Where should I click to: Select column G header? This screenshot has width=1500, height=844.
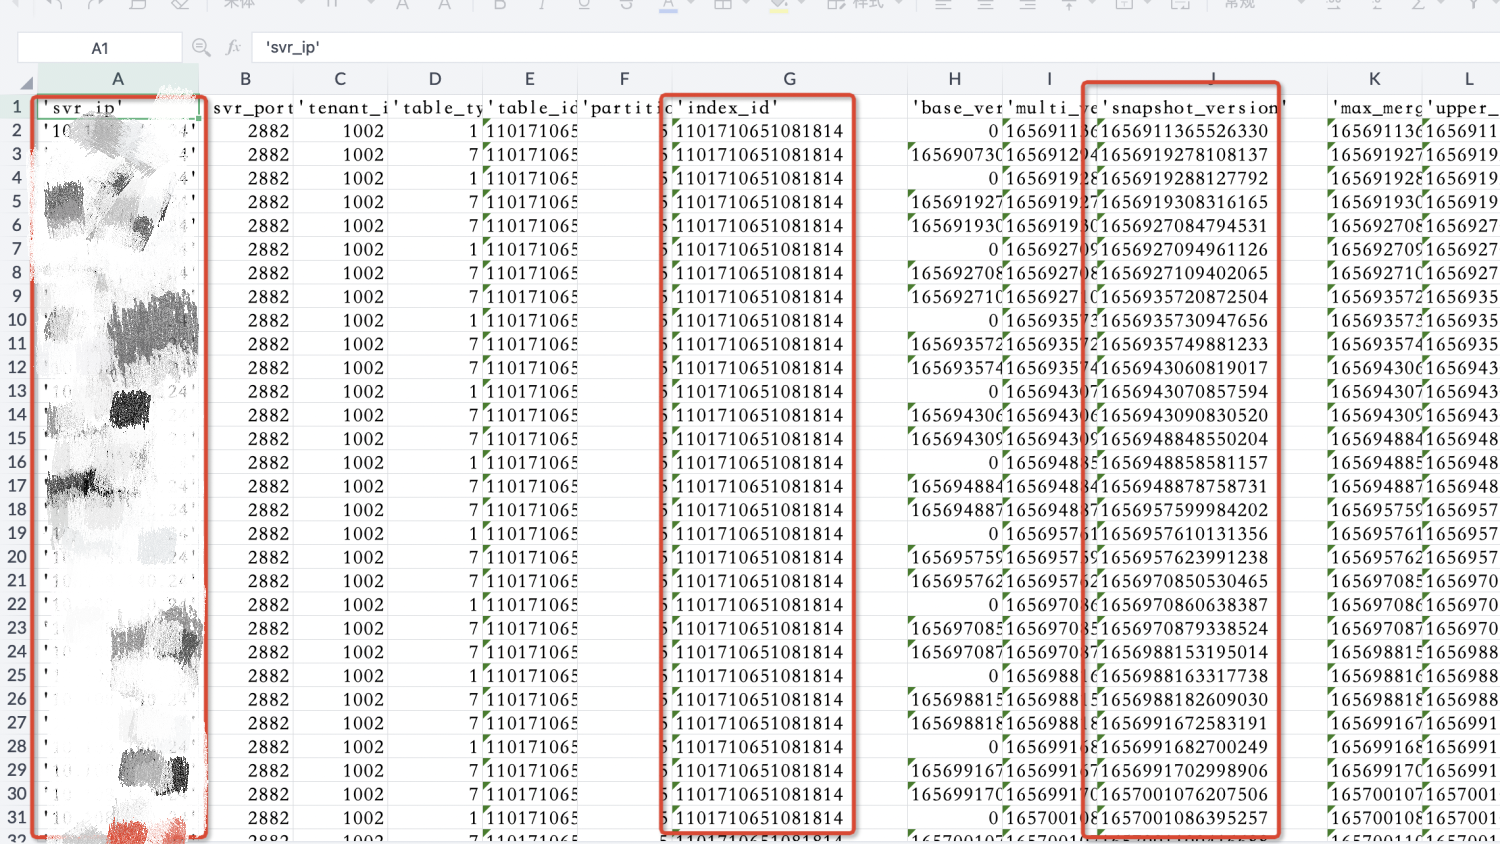point(790,79)
